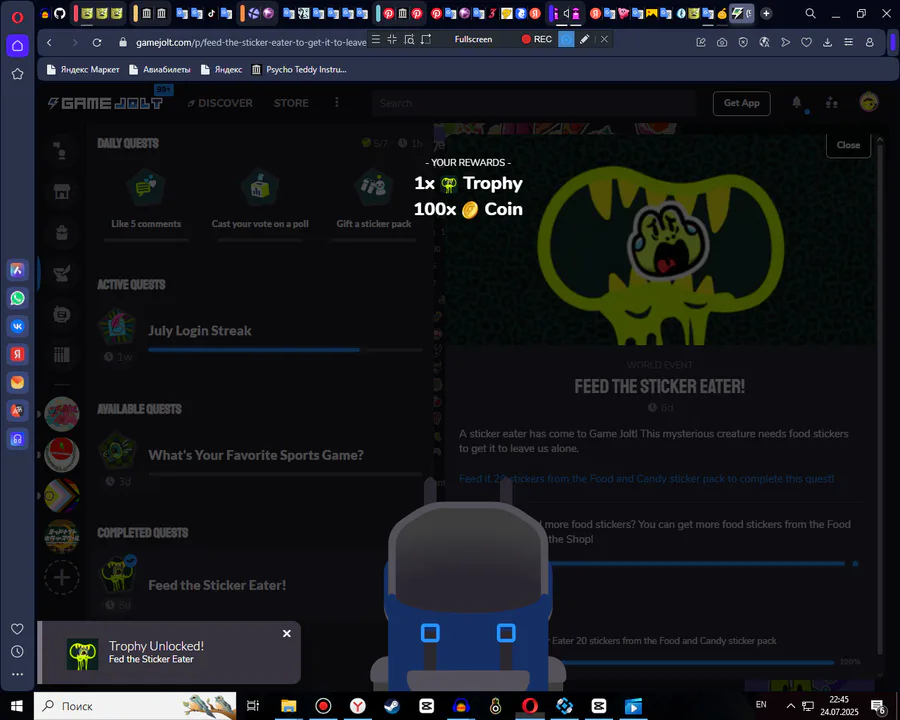Open Game Jolt three-dot more menu

point(336,103)
